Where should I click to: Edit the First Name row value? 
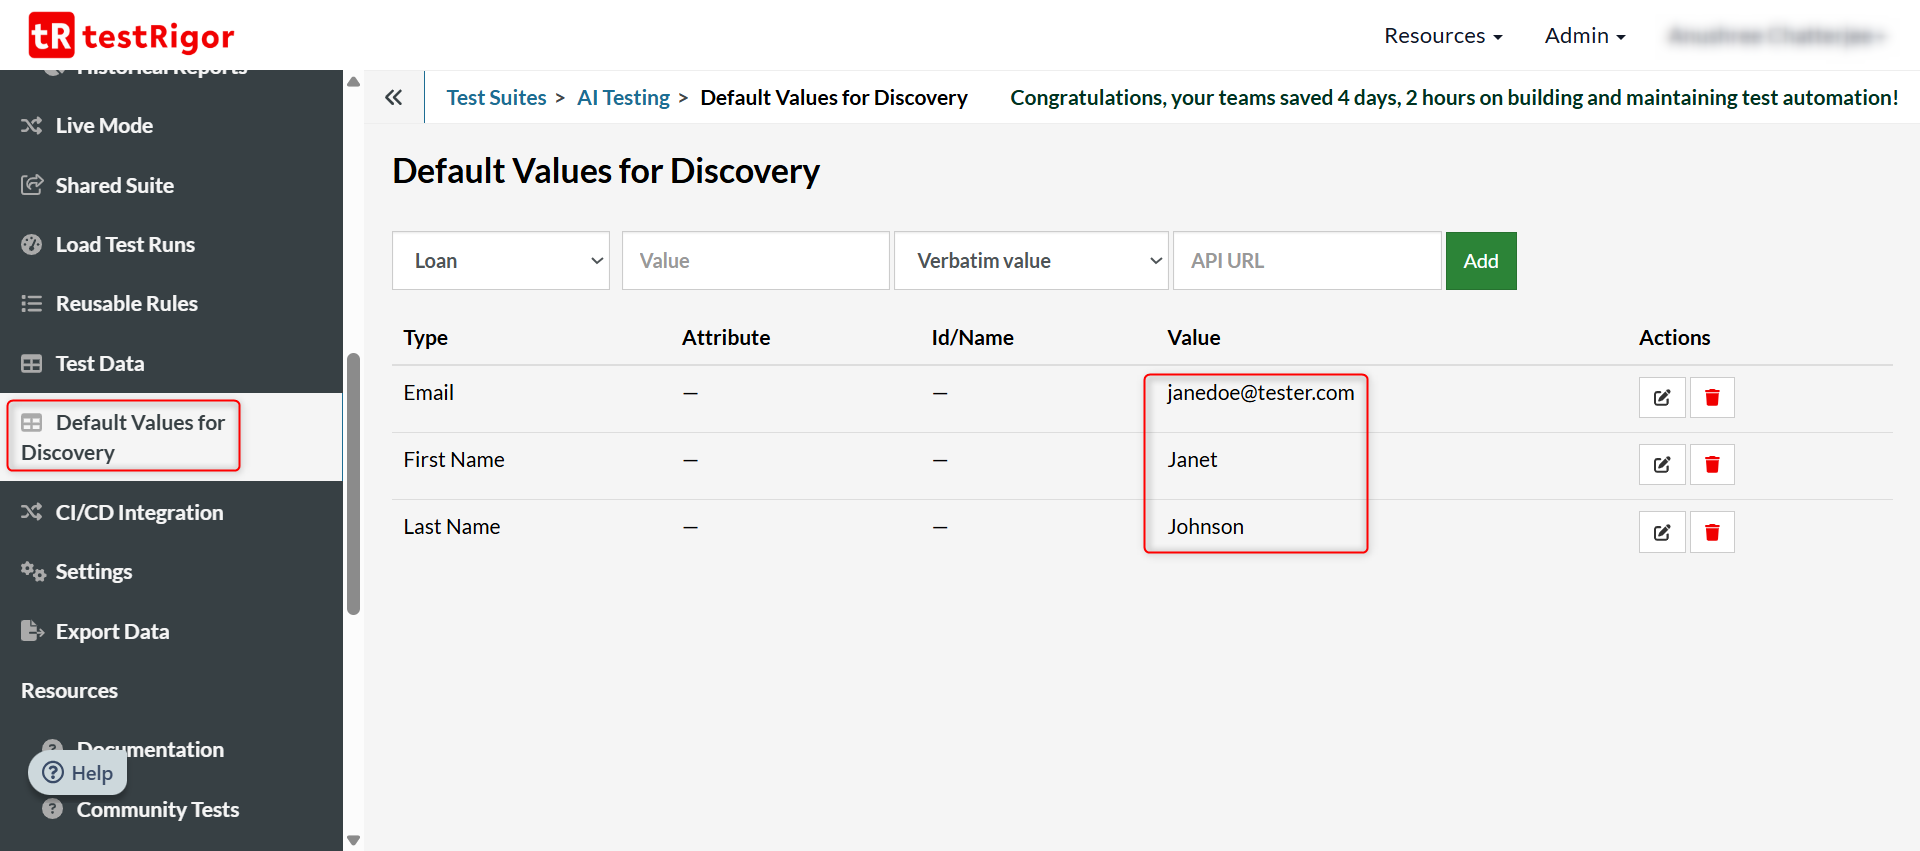(x=1661, y=465)
